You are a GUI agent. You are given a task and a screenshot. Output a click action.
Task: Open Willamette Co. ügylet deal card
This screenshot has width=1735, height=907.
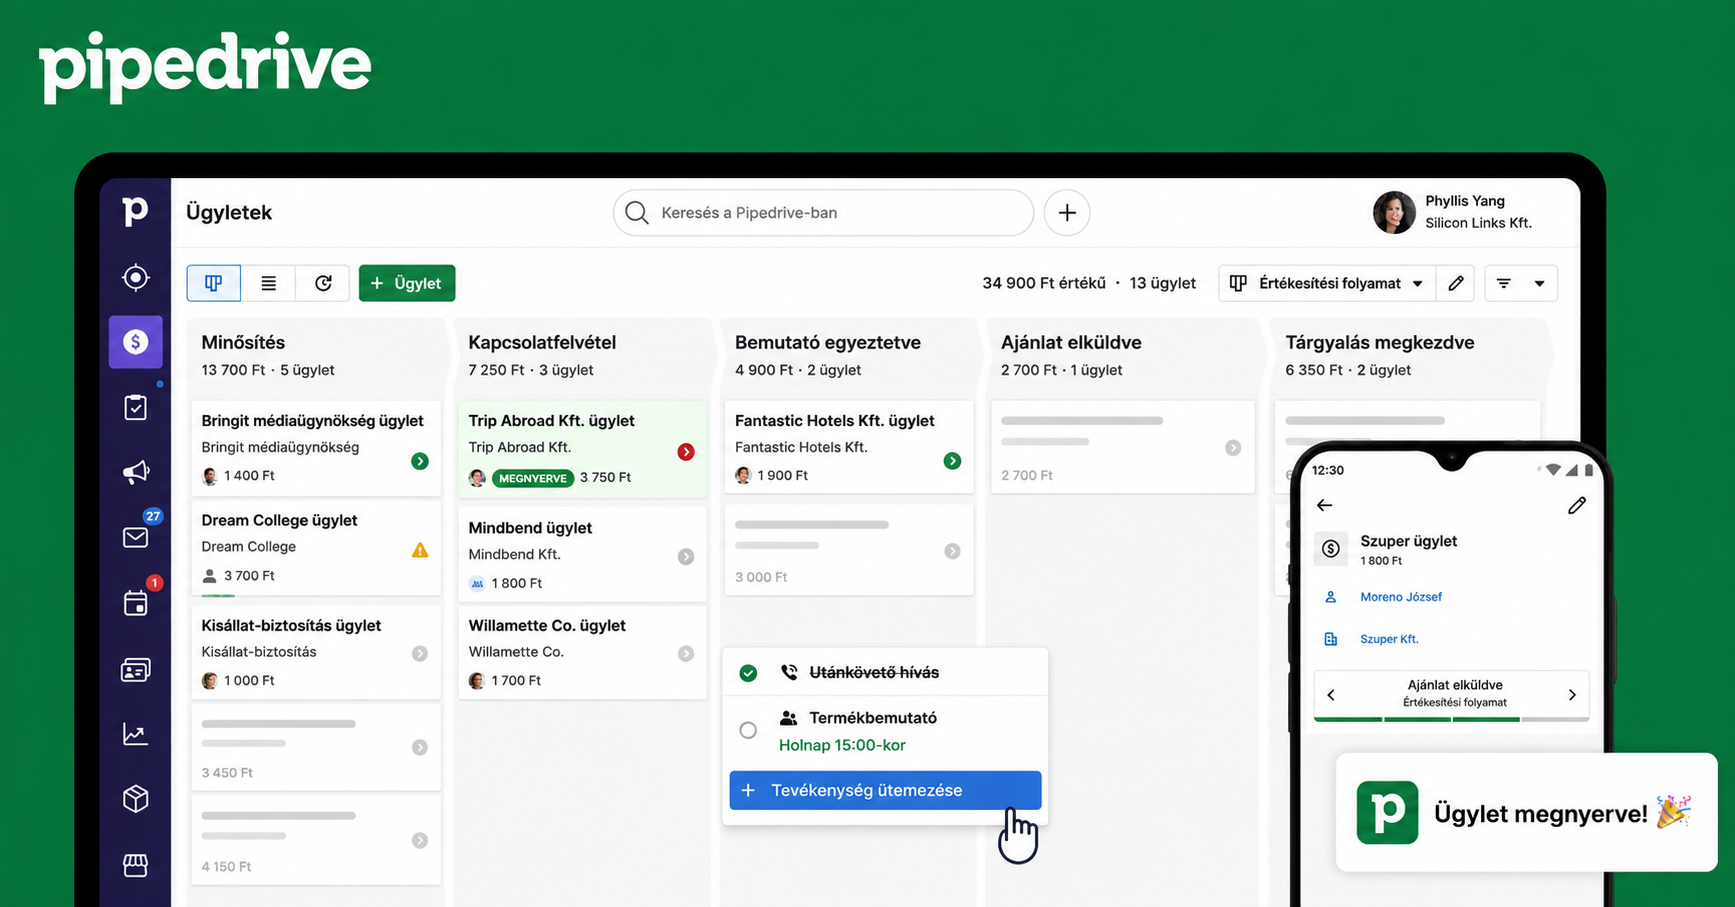click(x=582, y=652)
